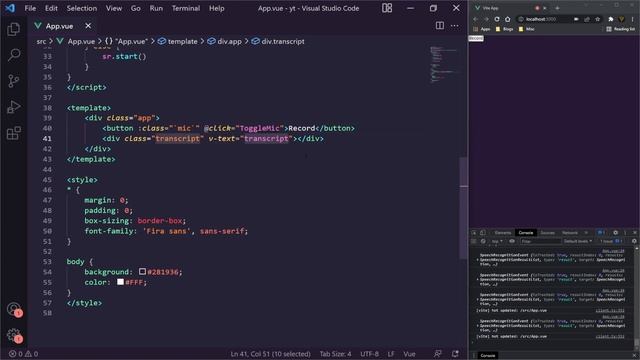This screenshot has height=360, width=640.
Task: Open the View menu
Action: tap(114, 8)
